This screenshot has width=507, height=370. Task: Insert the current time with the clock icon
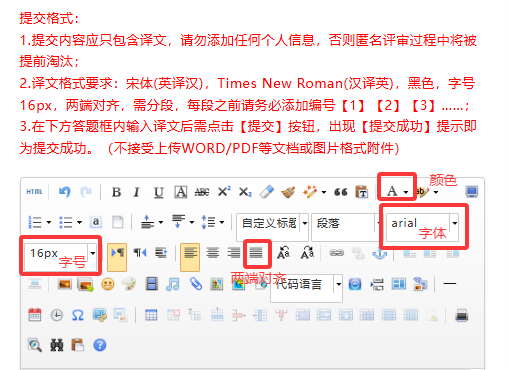[56, 315]
